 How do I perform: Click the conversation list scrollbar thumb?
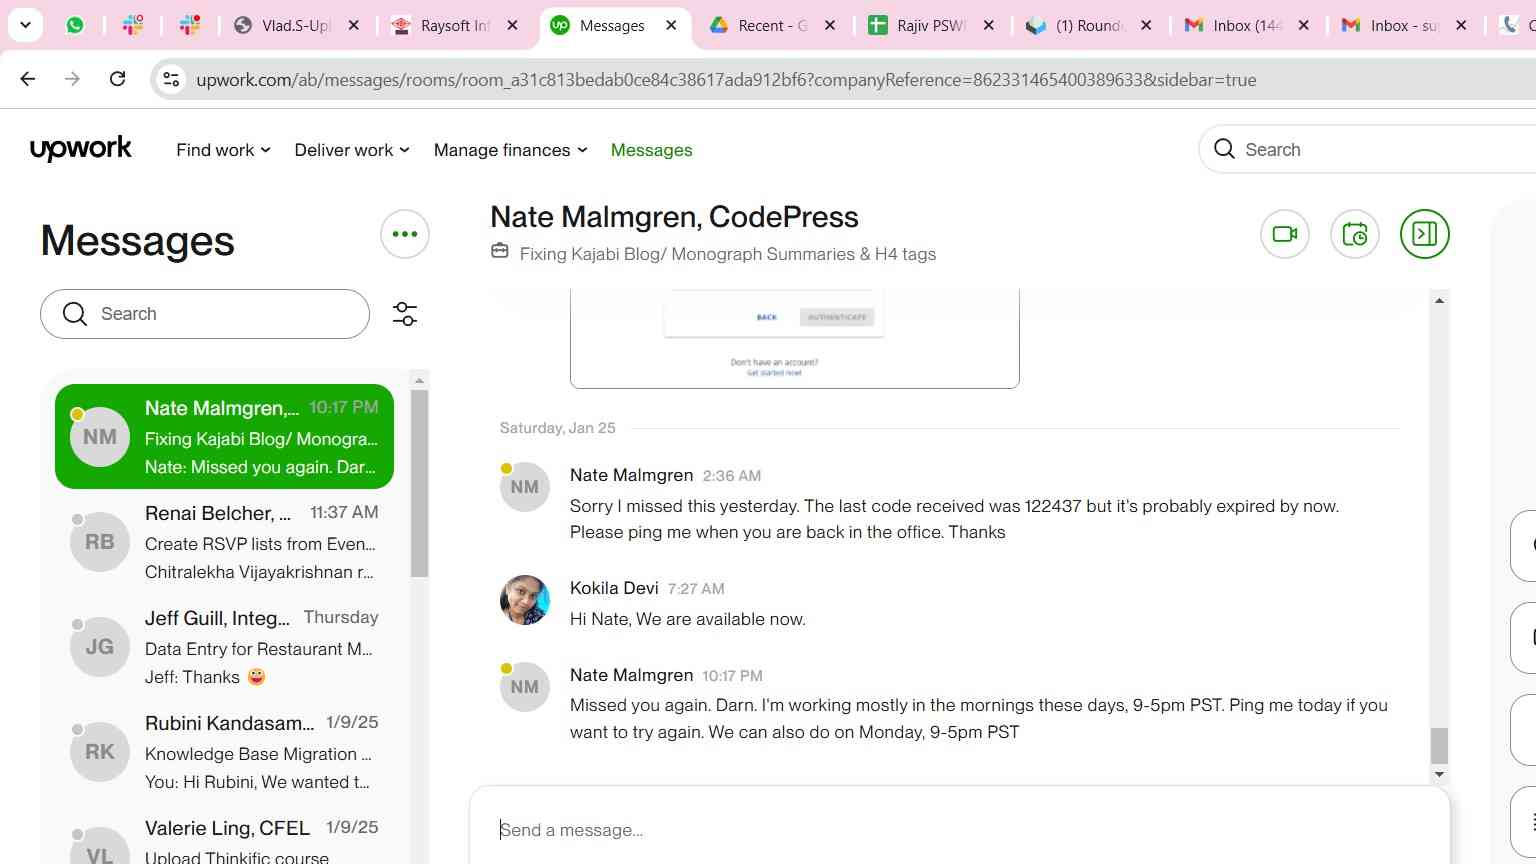419,483
